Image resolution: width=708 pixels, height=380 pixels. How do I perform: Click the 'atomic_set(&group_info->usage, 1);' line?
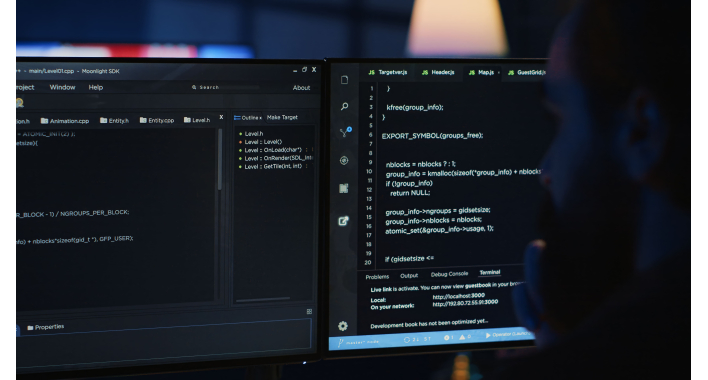439,230
